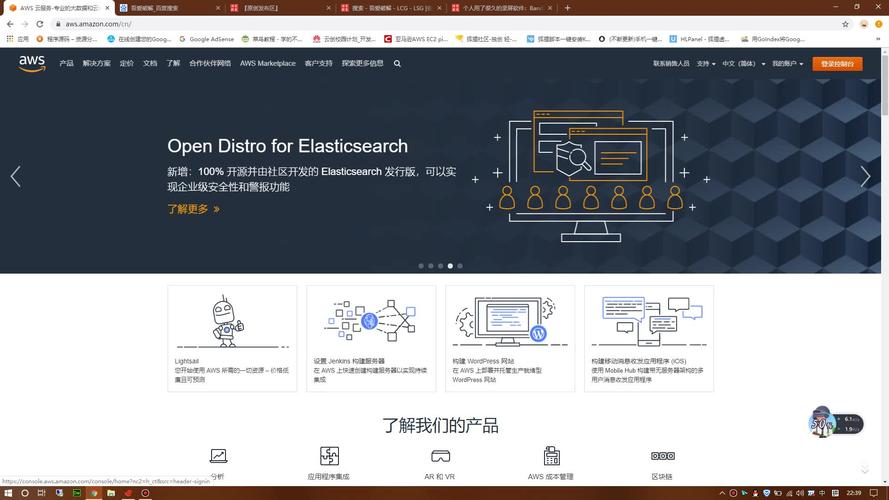Screen dimensions: 889x500
Task: Click the taskbar clock showing 22:39
Action: click(854, 493)
